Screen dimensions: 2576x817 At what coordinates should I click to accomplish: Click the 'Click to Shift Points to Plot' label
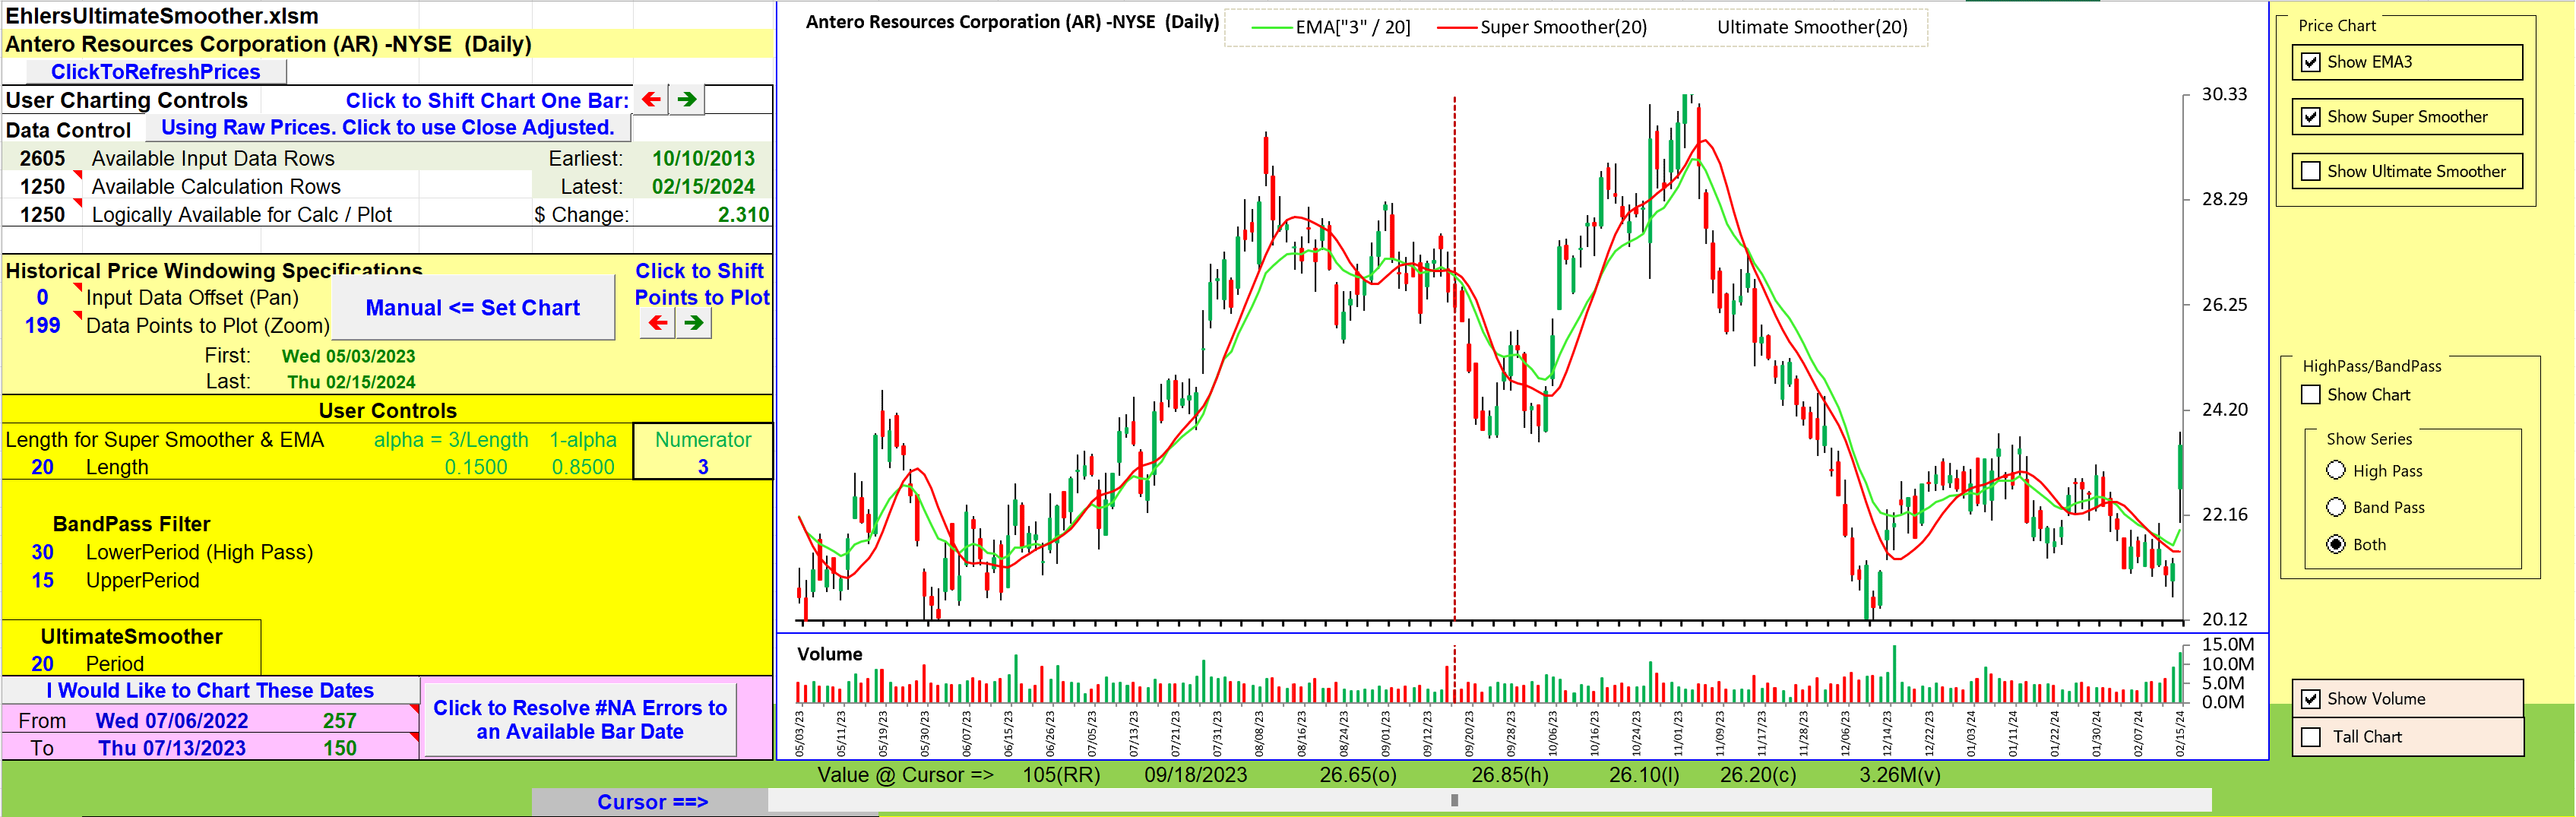pos(701,284)
